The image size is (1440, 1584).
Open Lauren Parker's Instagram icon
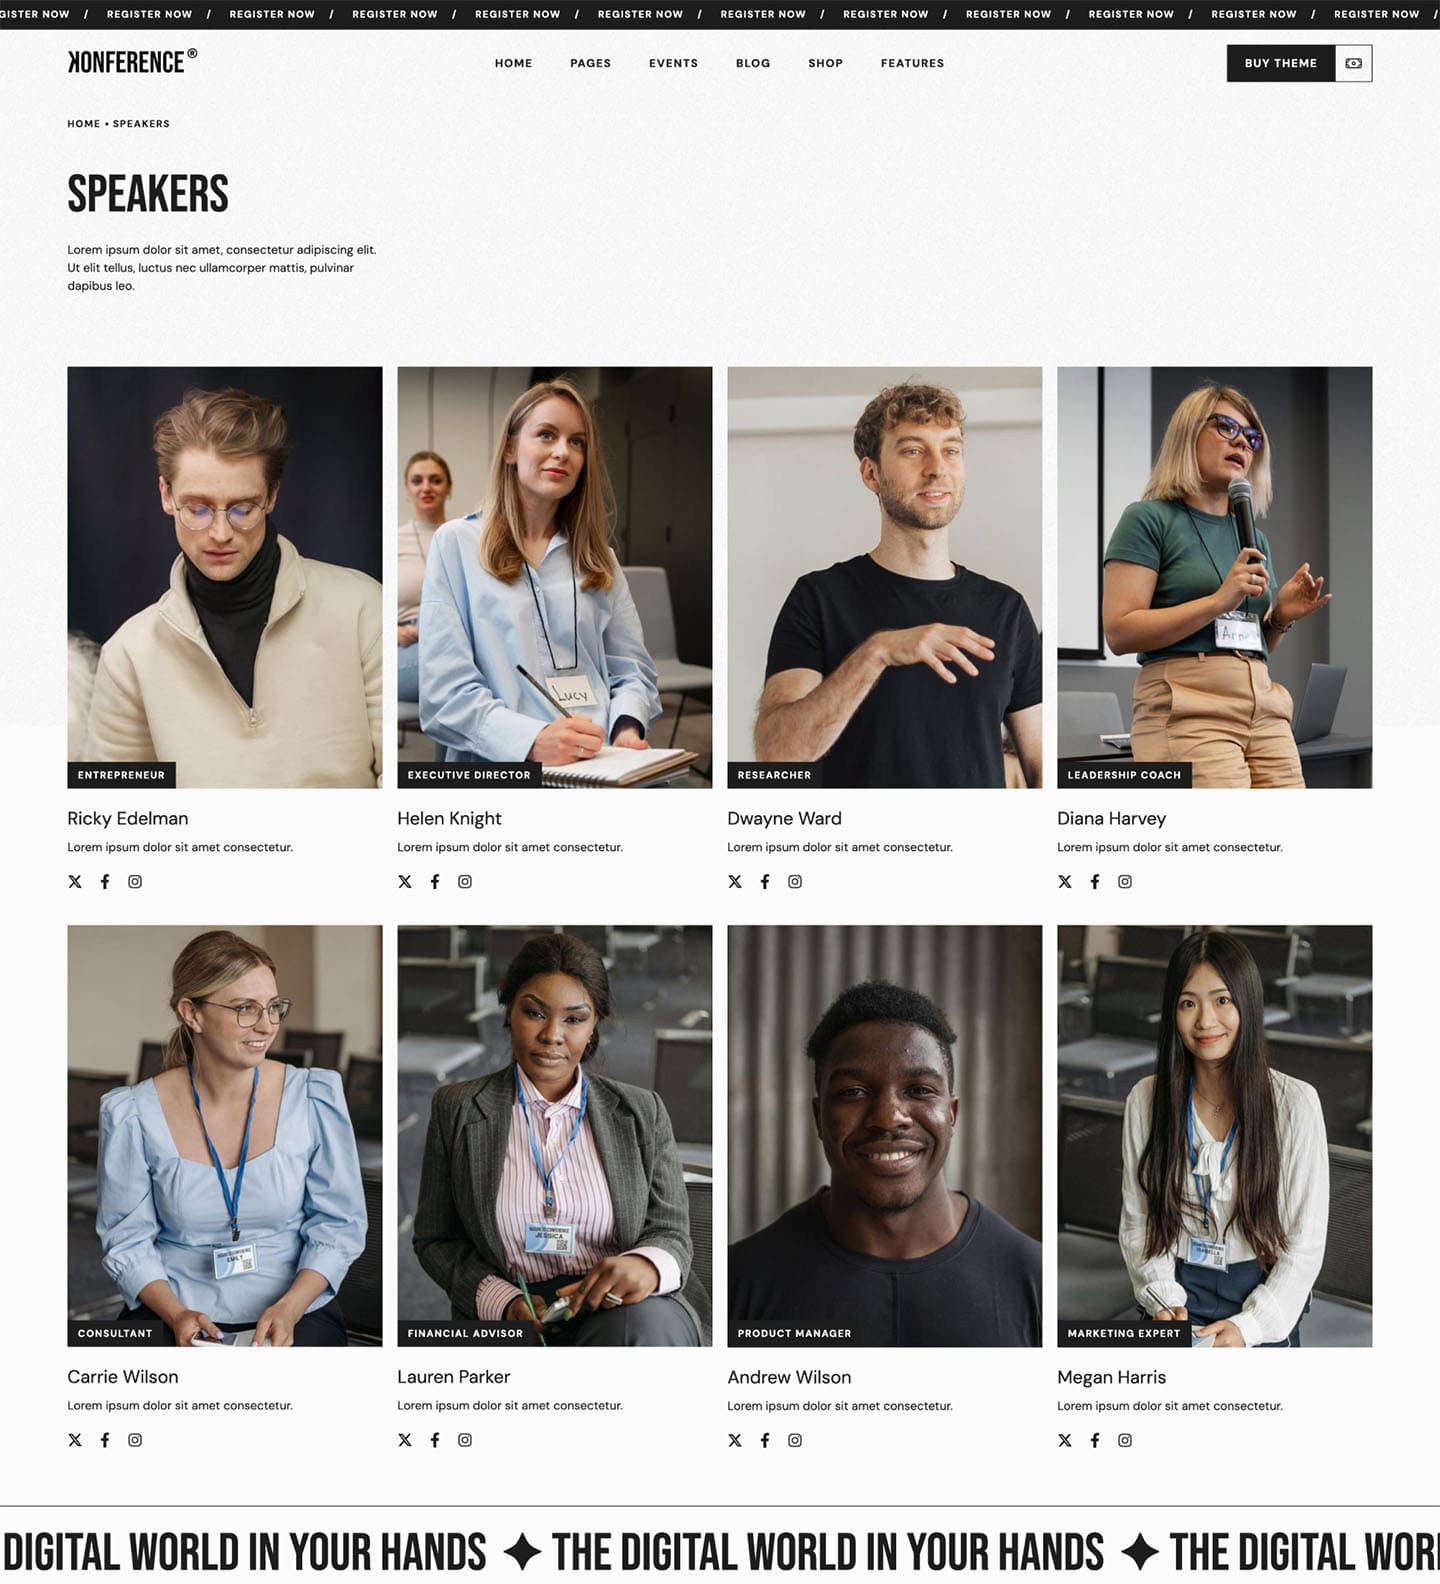[465, 1440]
